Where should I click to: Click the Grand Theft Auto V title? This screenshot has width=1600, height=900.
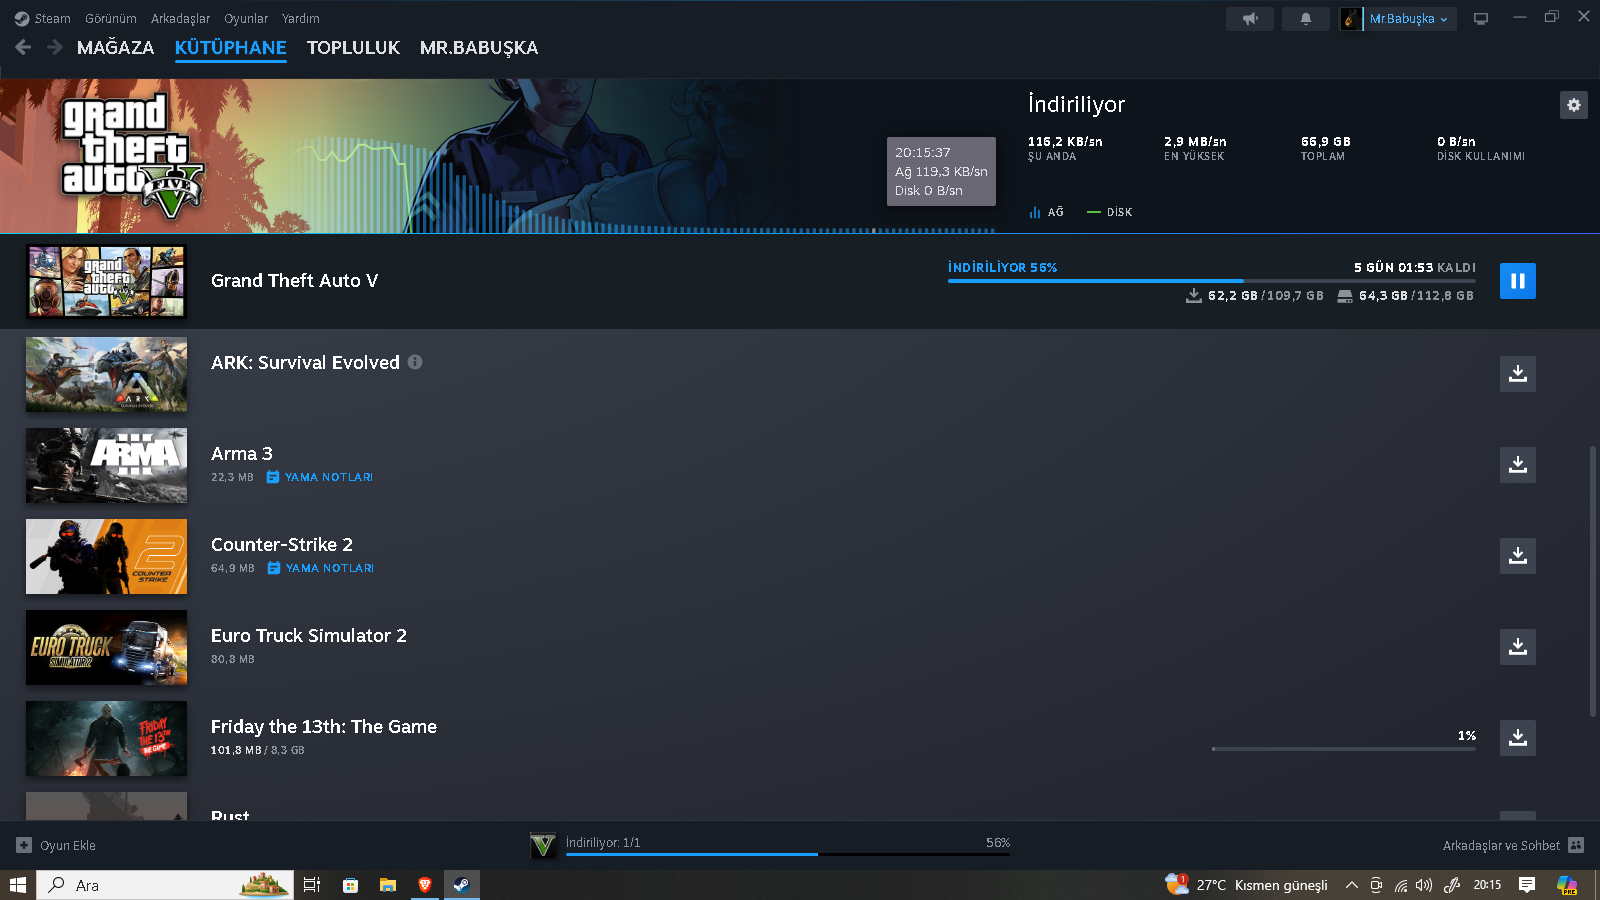(295, 281)
